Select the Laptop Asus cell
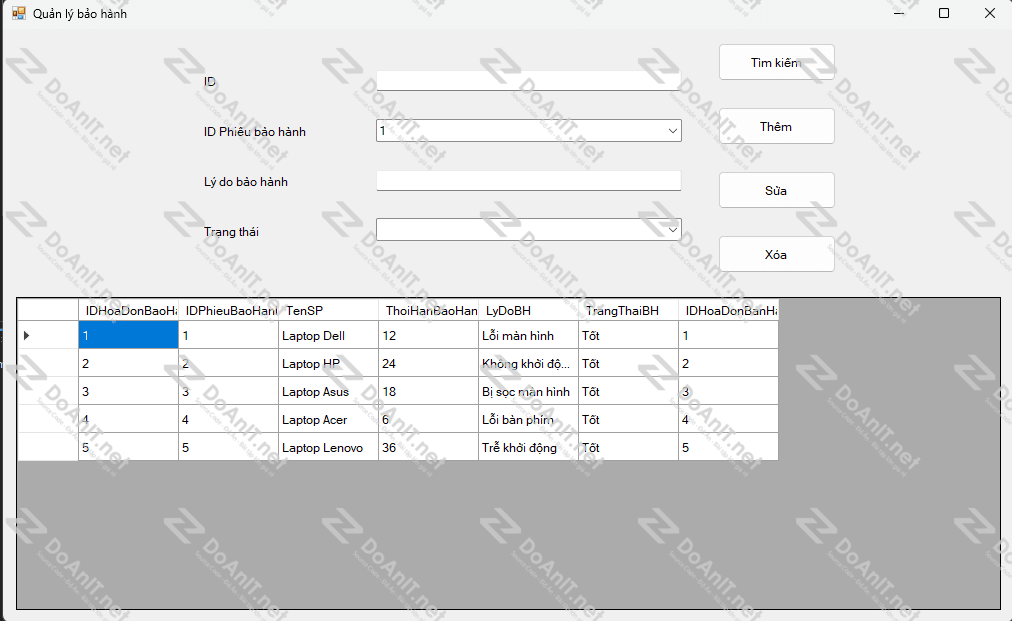Image resolution: width=1012 pixels, height=621 pixels. click(x=328, y=392)
